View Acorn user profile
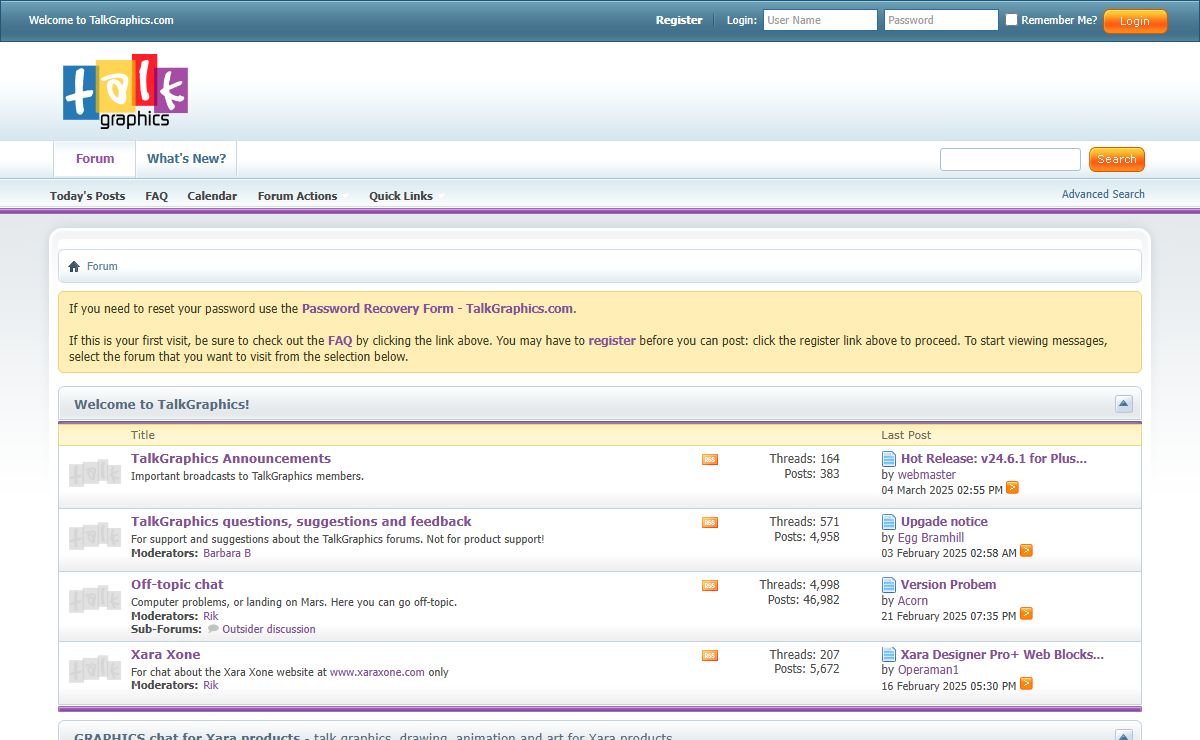The image size is (1200, 740). (x=913, y=601)
